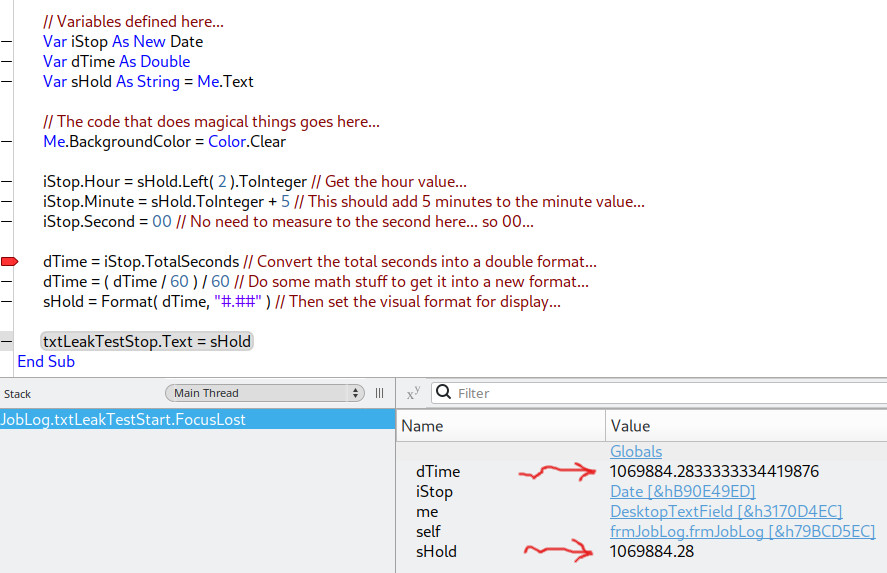
Task: Open the Globals link
Action: tap(636, 452)
